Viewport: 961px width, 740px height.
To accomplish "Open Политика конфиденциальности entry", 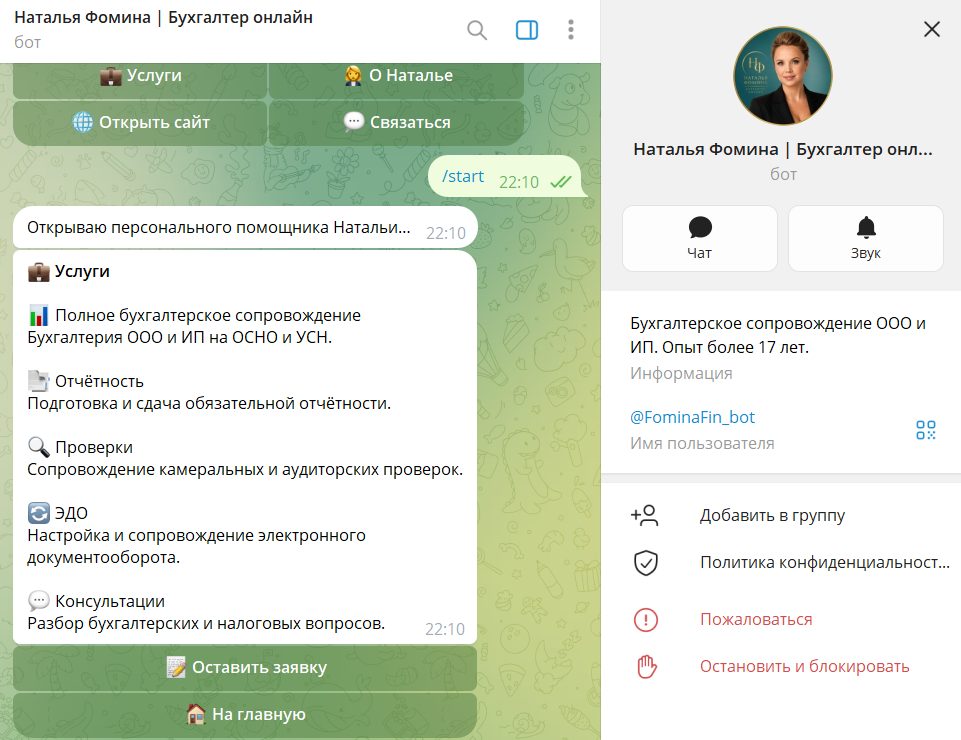I will click(x=781, y=563).
